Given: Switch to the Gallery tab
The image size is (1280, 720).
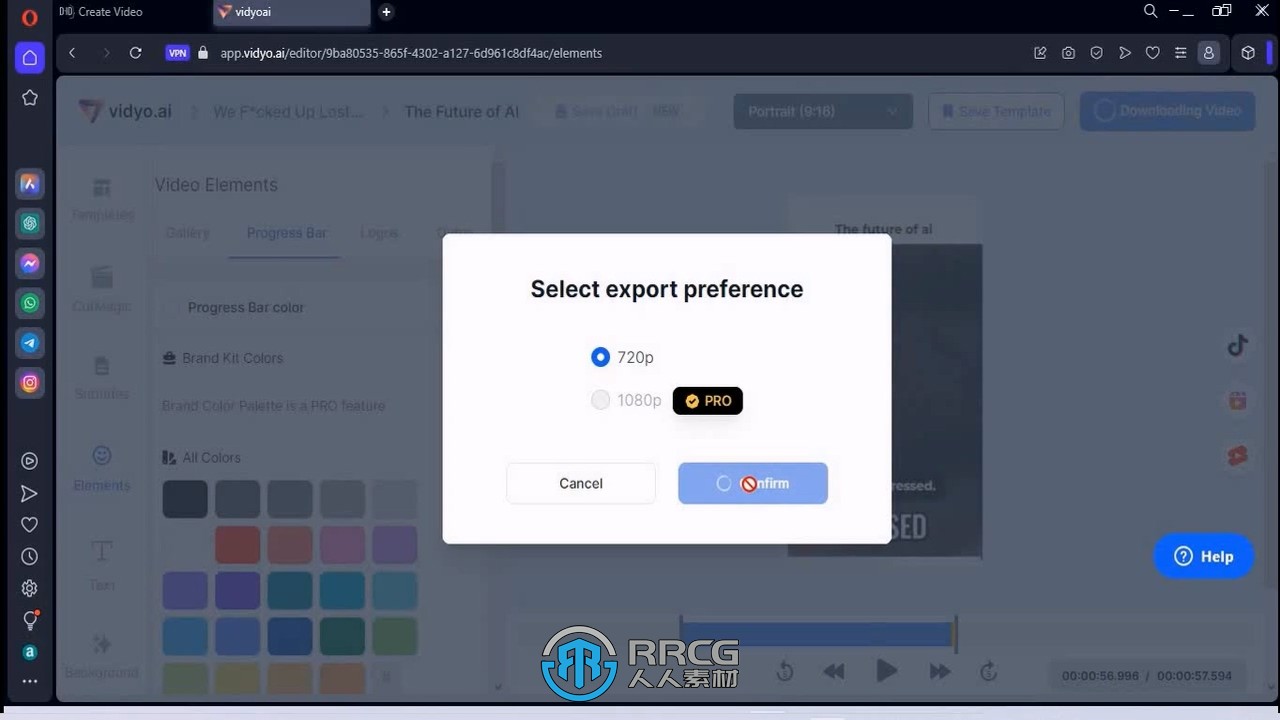Looking at the screenshot, I should (188, 233).
